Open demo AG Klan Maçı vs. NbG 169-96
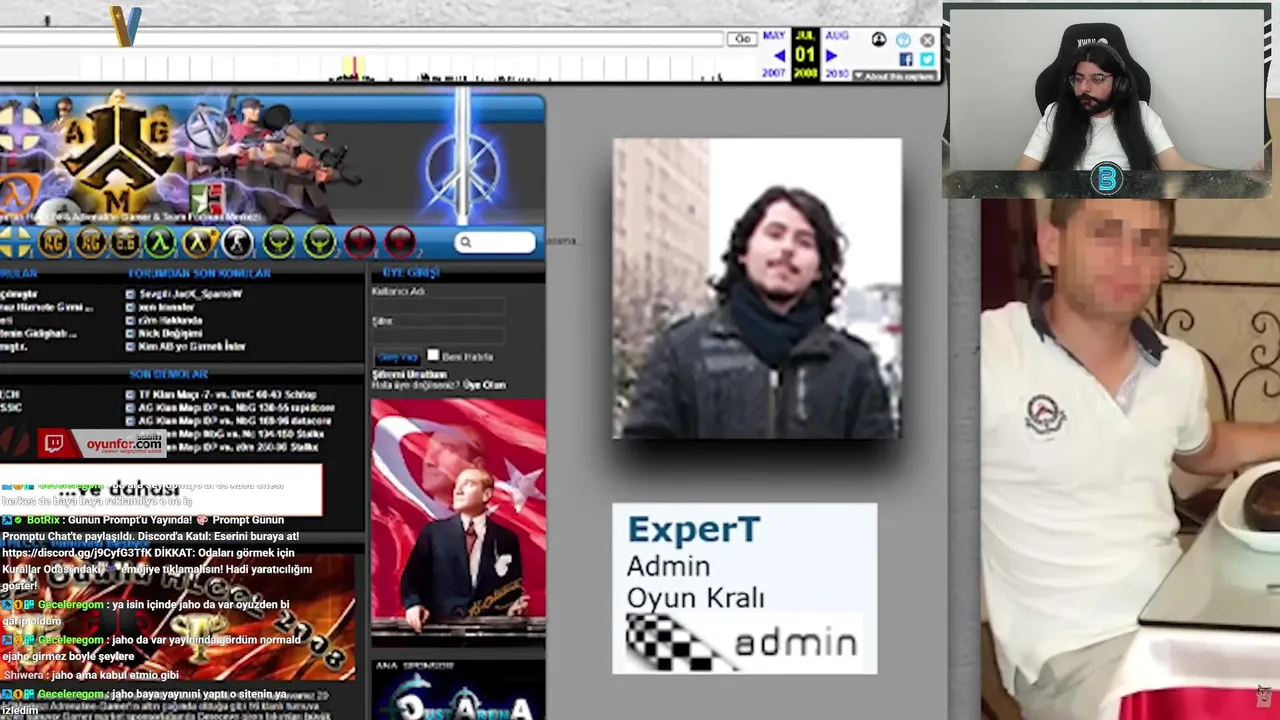This screenshot has height=720, width=1280. 236,421
